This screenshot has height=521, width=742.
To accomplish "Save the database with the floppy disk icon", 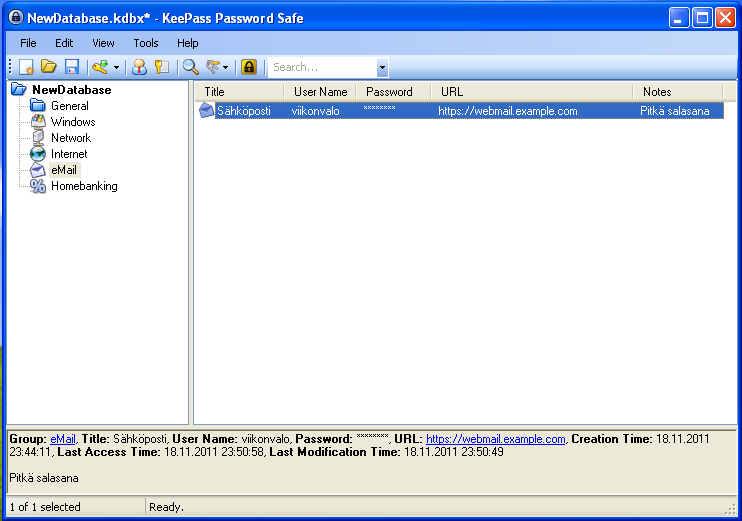I will coord(71,67).
